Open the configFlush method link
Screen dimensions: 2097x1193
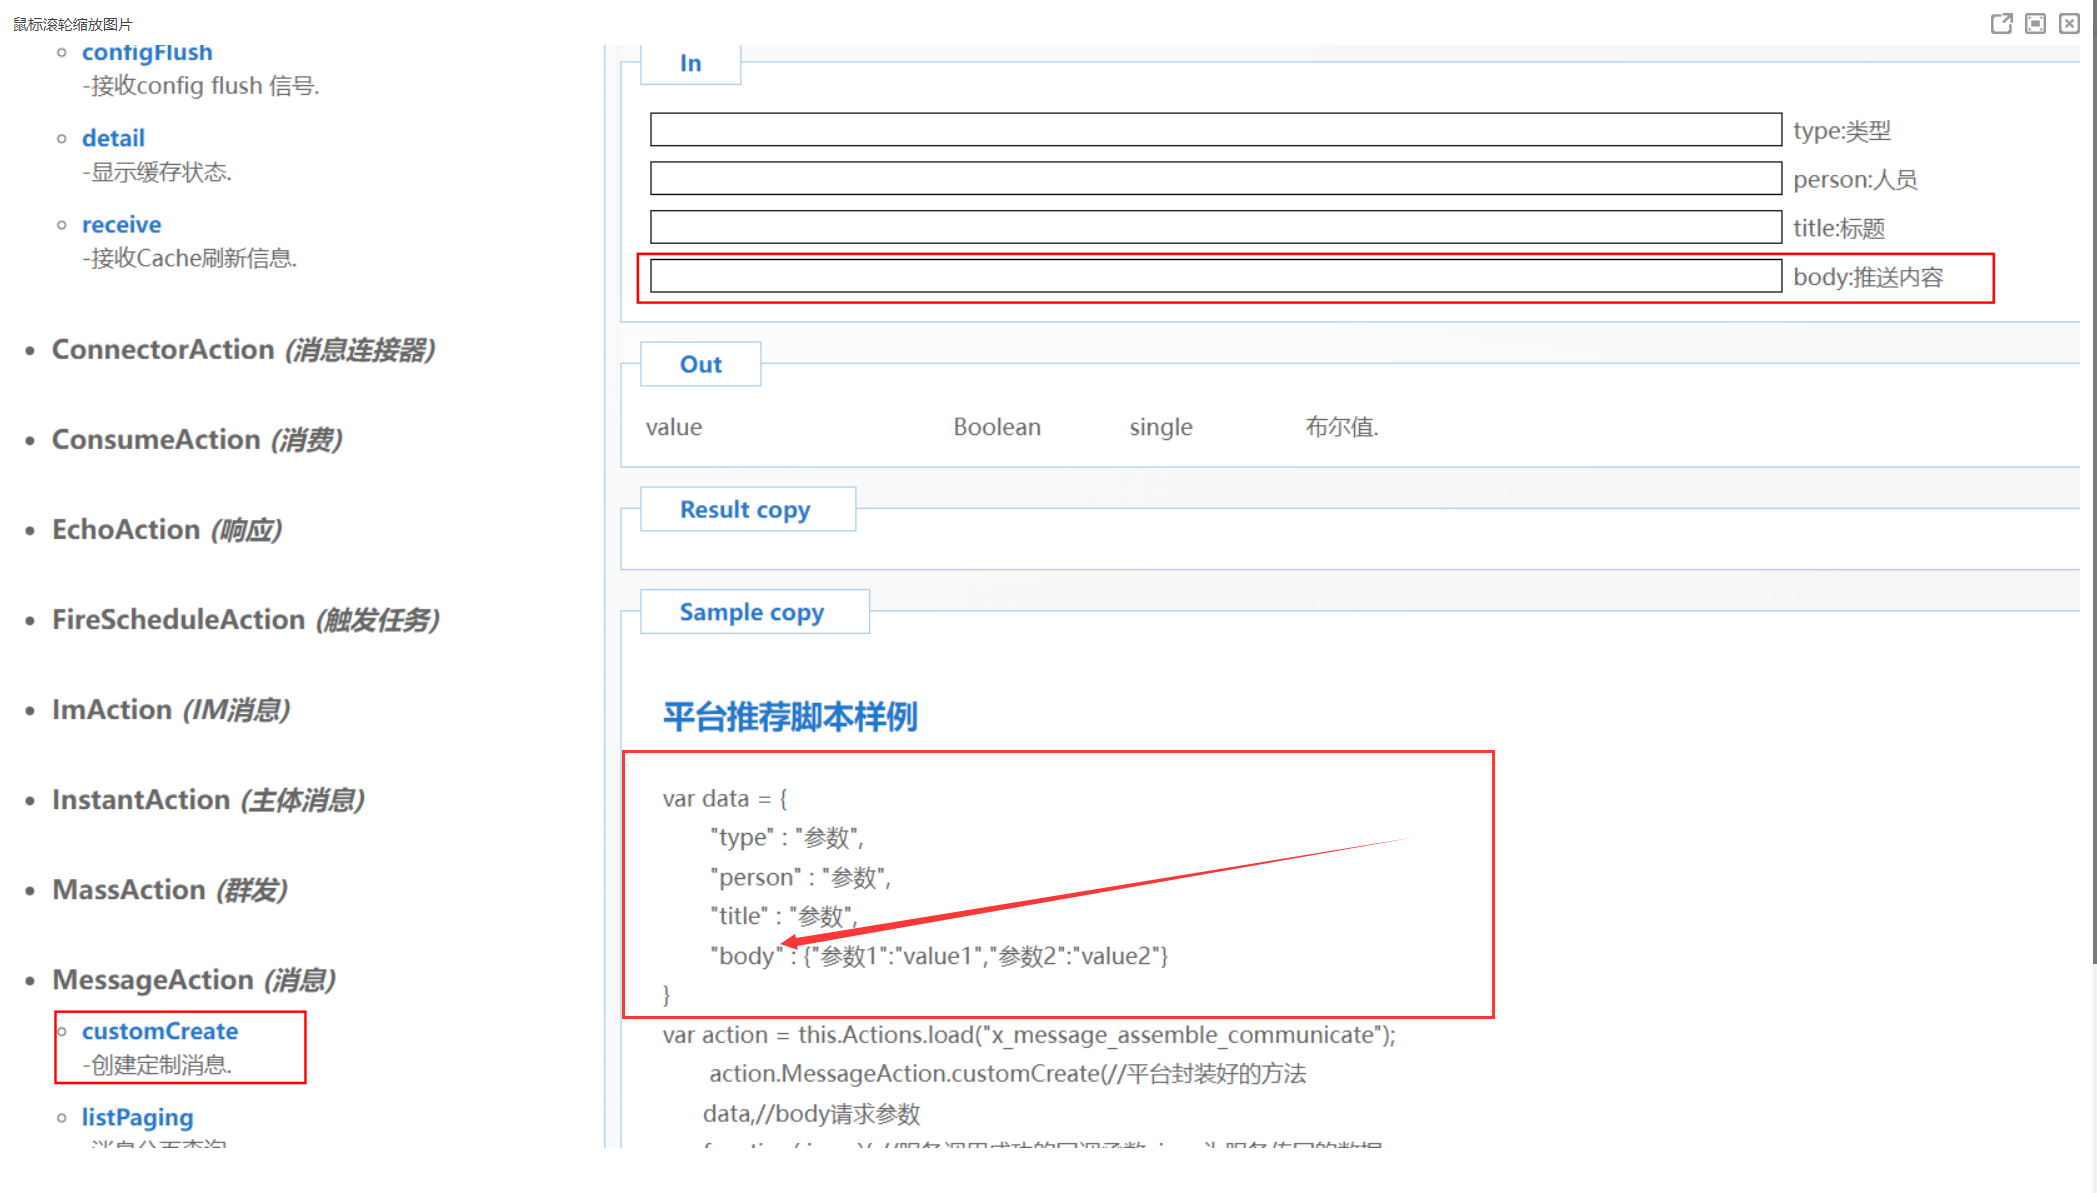147,53
